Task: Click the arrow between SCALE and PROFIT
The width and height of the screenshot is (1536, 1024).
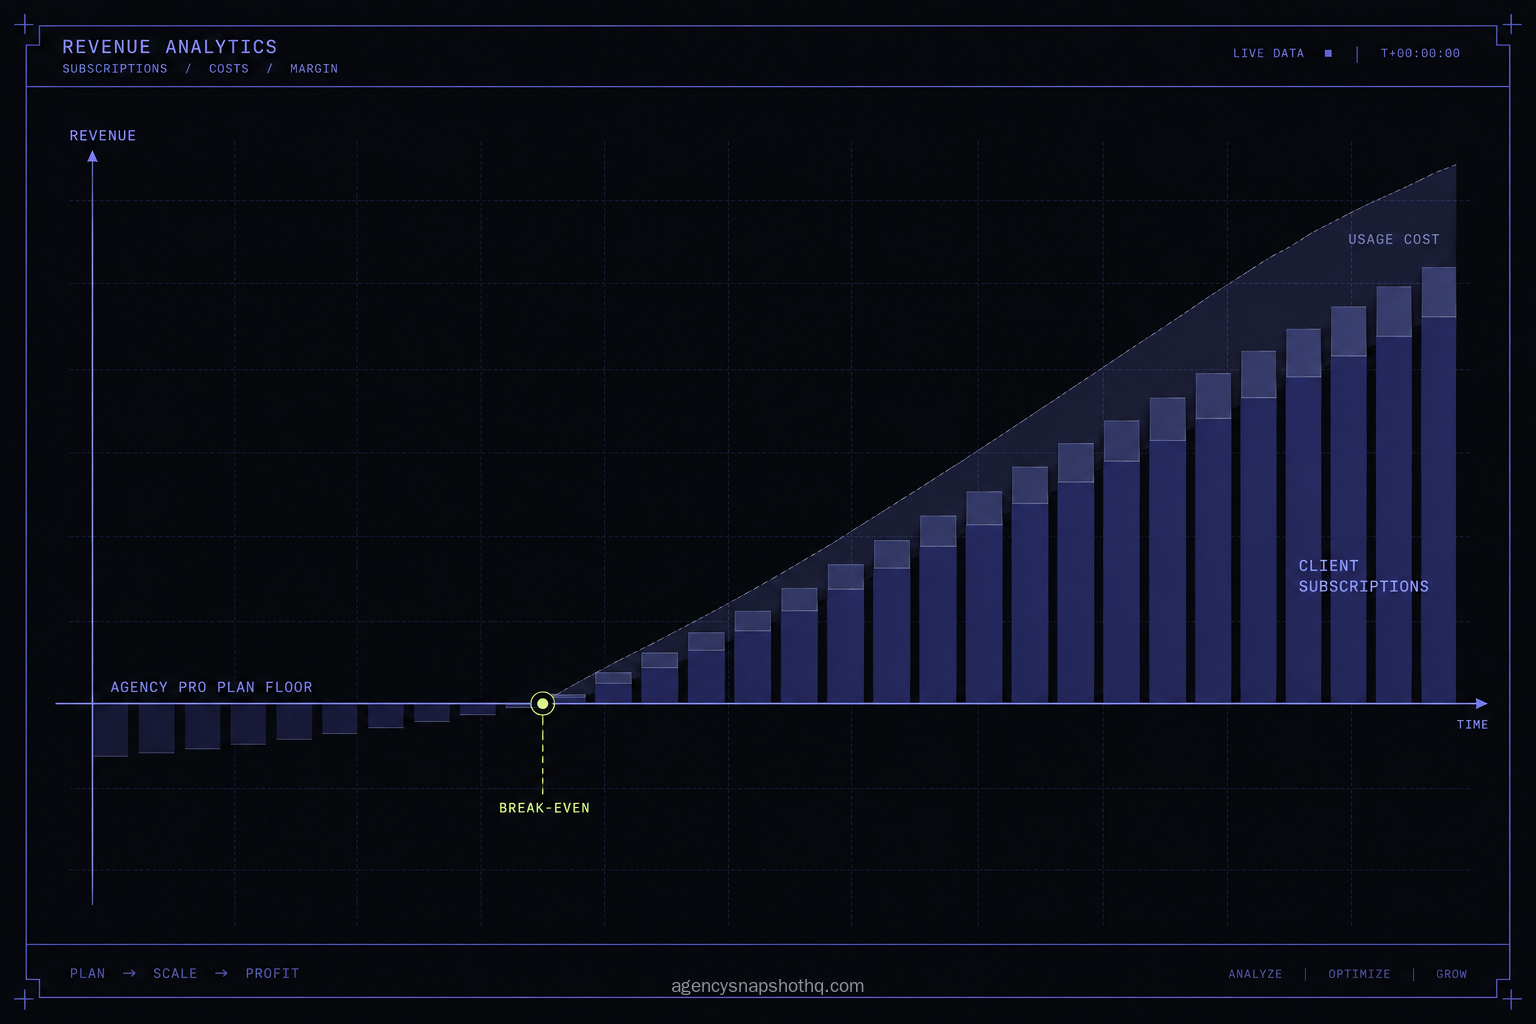Action: click(221, 973)
